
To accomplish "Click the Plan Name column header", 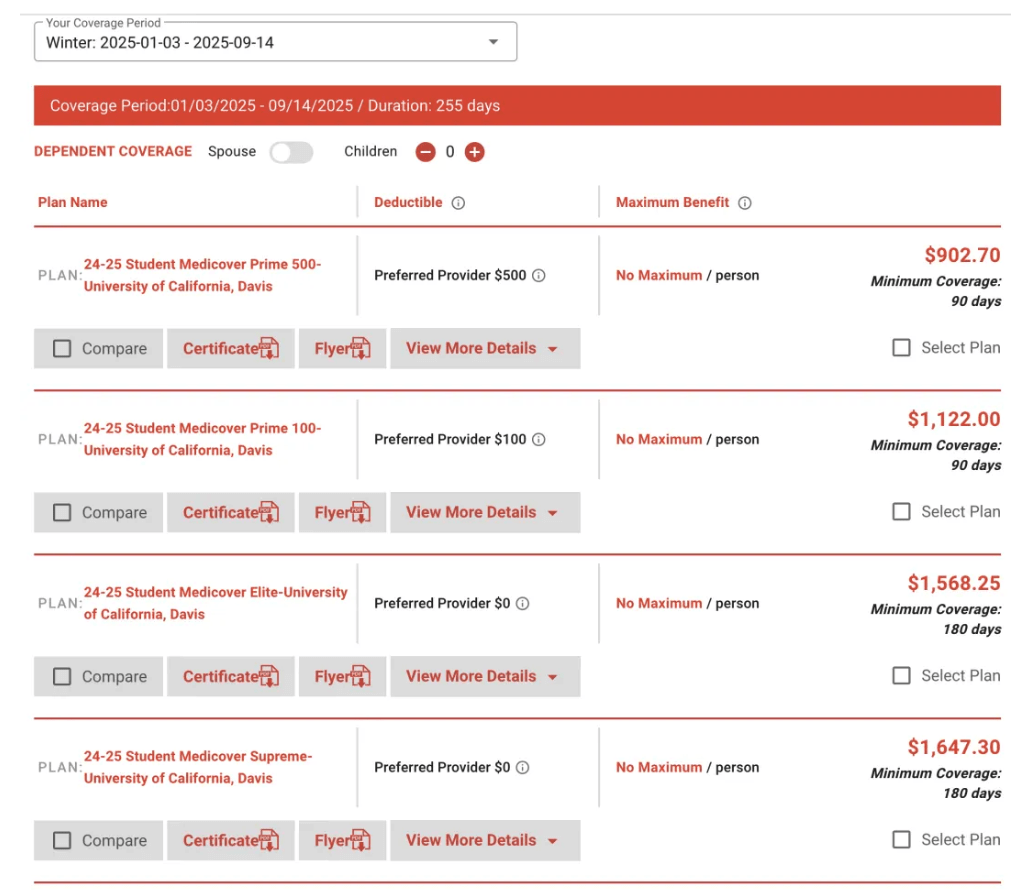I will point(72,203).
